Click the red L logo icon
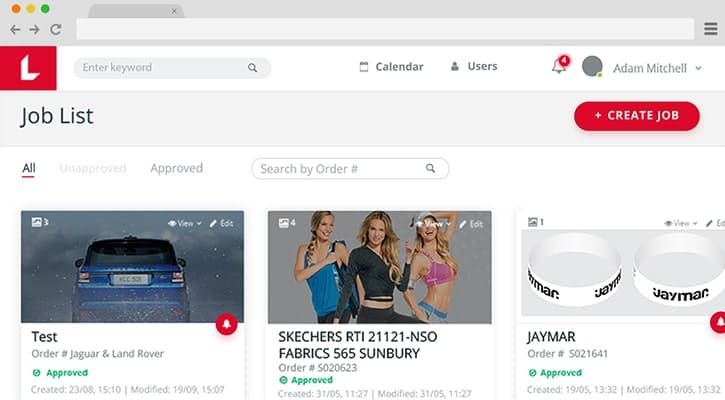The width and height of the screenshot is (725, 400). pos(28,68)
